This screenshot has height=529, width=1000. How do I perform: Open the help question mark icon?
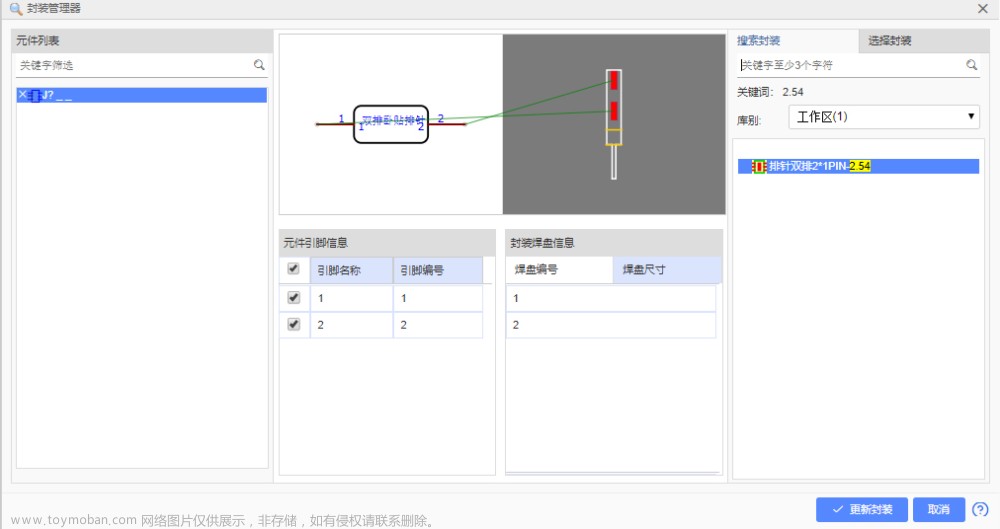point(980,509)
